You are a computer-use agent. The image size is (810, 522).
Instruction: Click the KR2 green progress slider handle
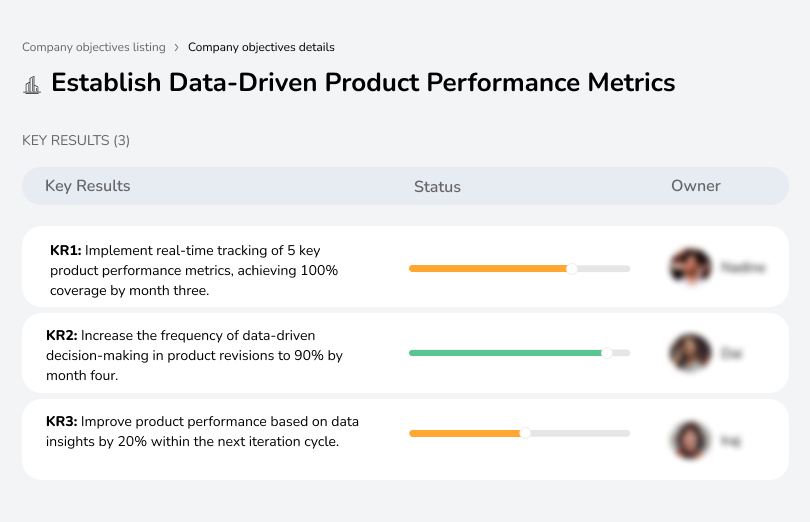tap(607, 353)
